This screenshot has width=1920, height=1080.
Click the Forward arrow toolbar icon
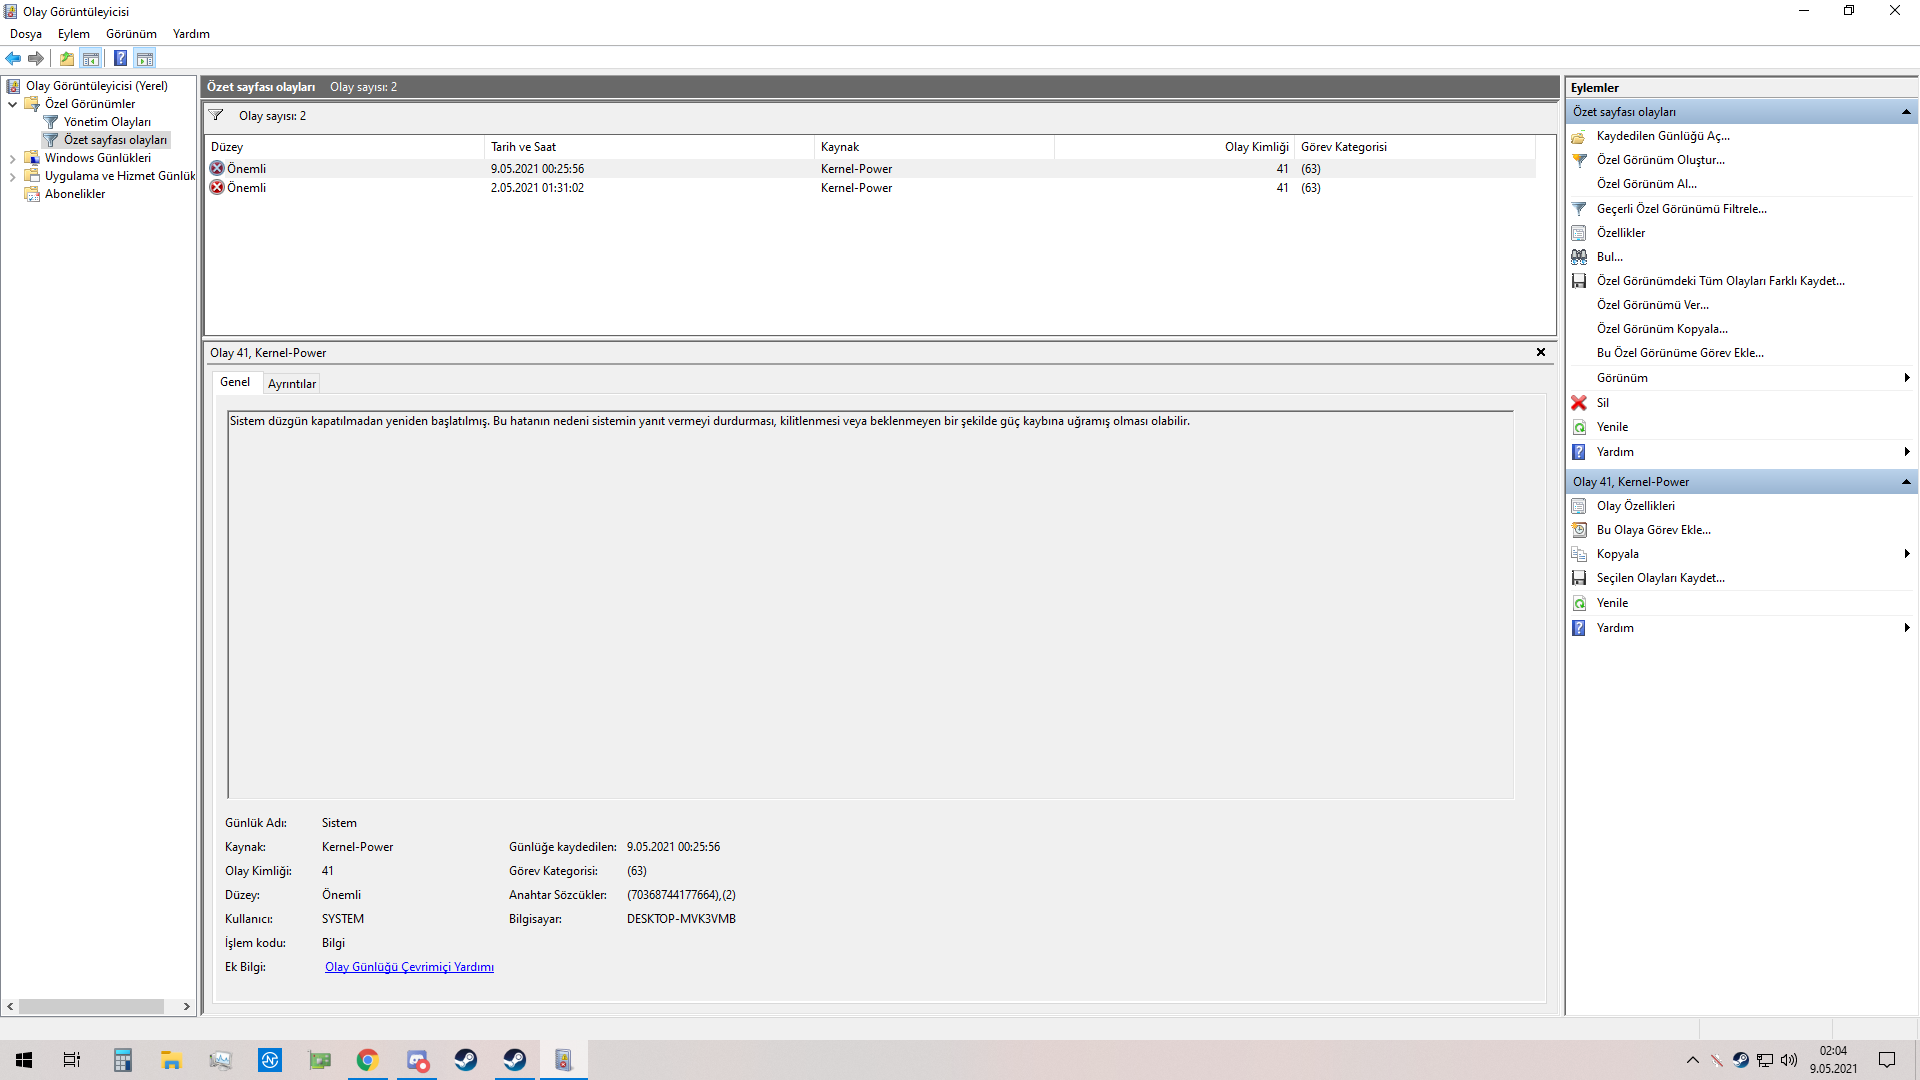36,58
